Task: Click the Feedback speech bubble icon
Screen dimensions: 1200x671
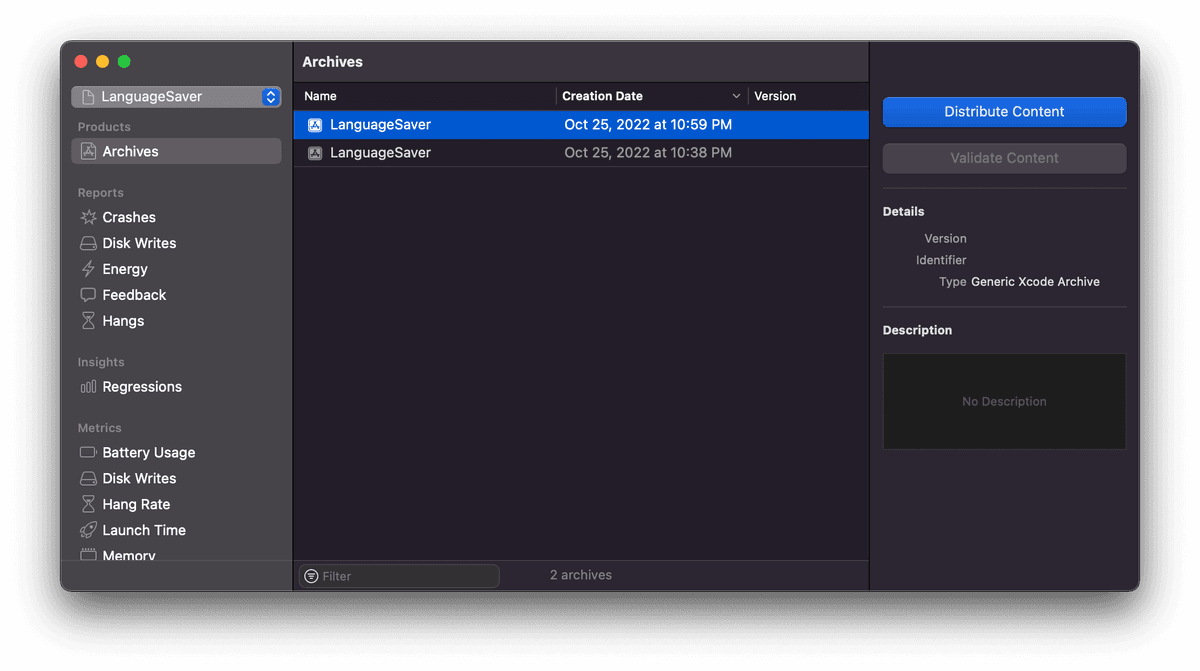Action: (x=88, y=295)
